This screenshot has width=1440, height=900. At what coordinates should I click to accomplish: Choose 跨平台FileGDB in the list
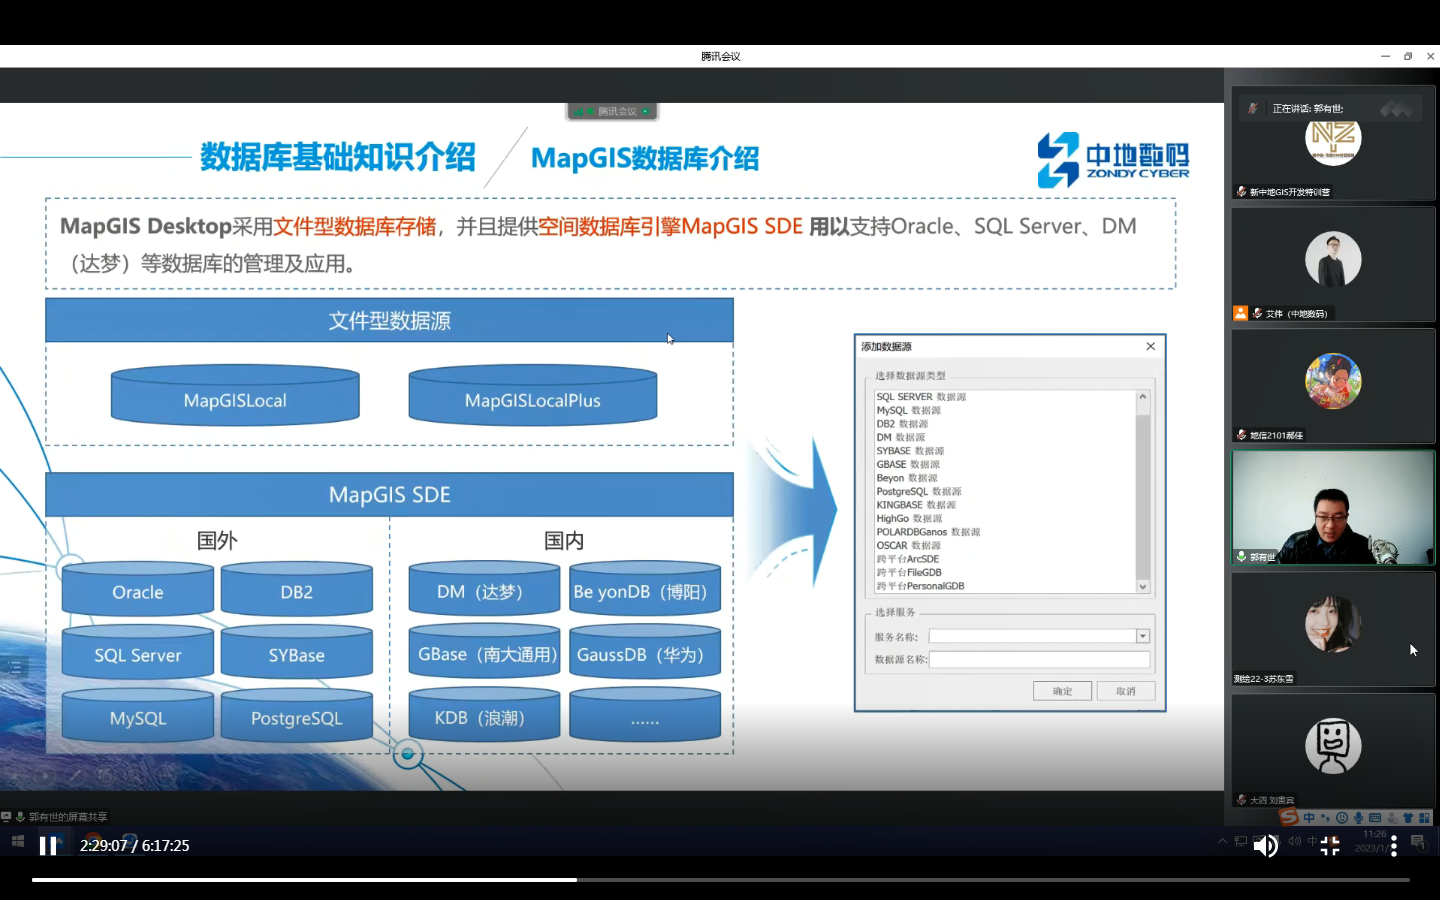tap(909, 572)
